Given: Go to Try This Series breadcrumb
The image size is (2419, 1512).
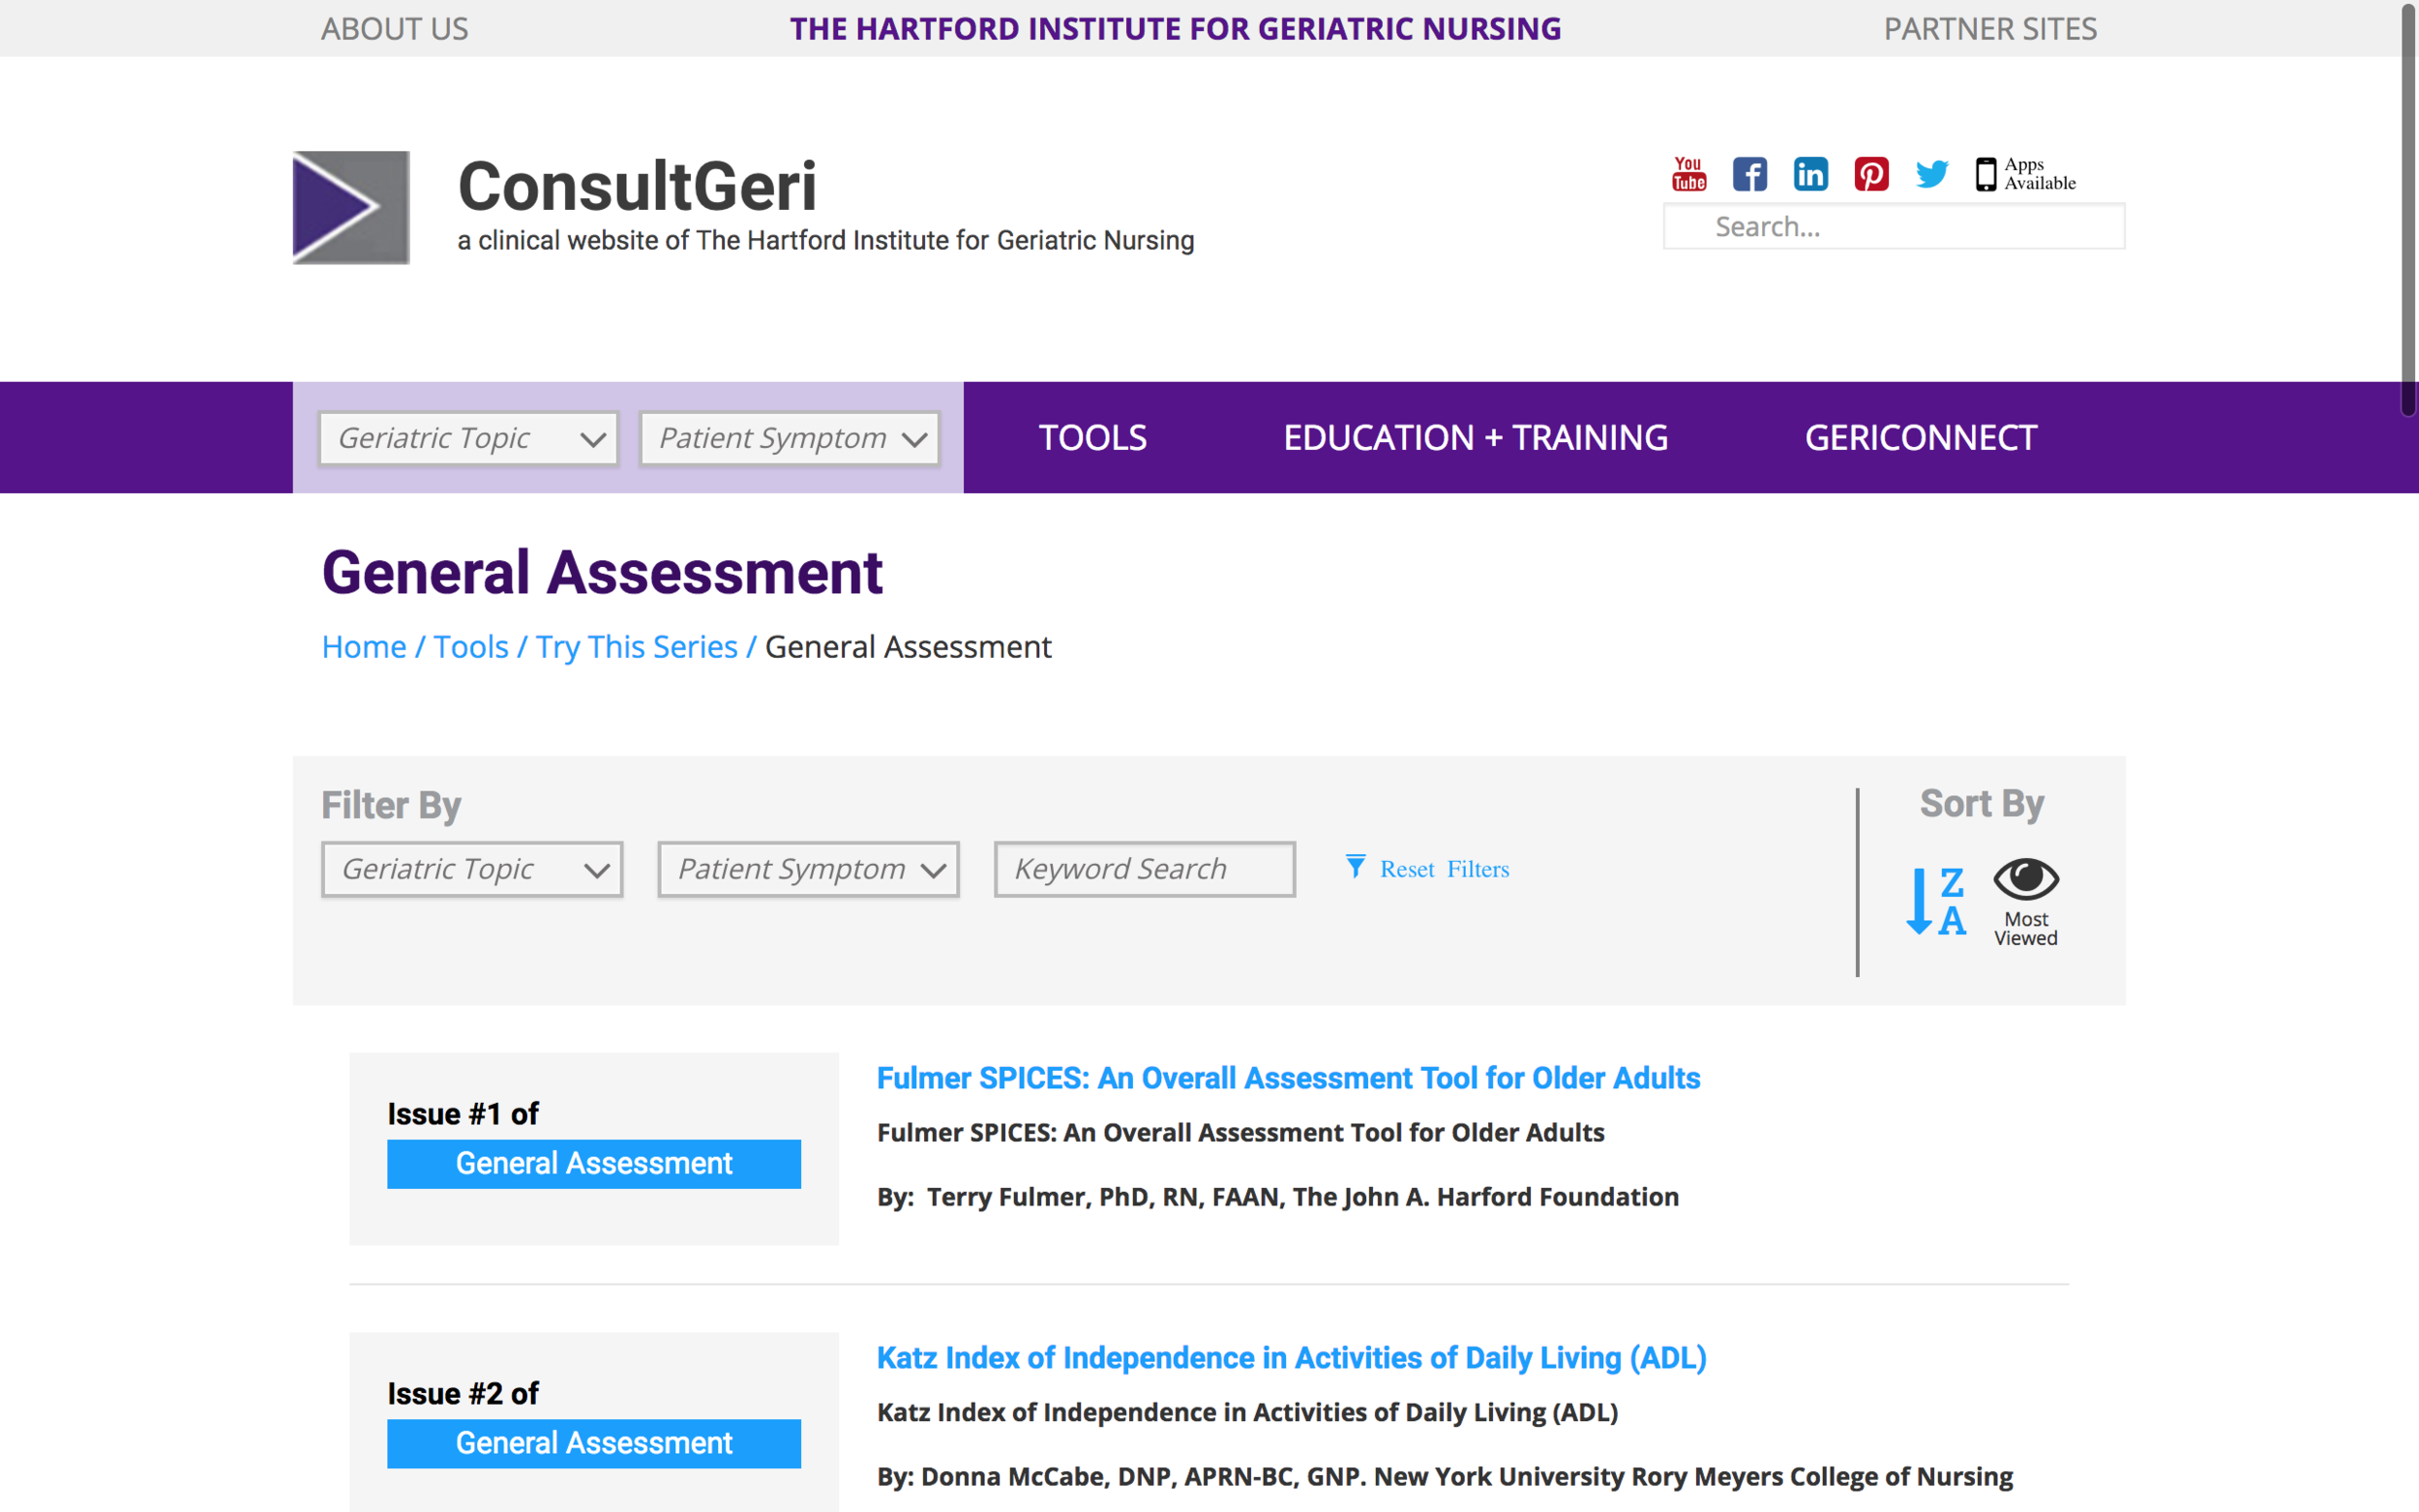Looking at the screenshot, I should [x=637, y=647].
